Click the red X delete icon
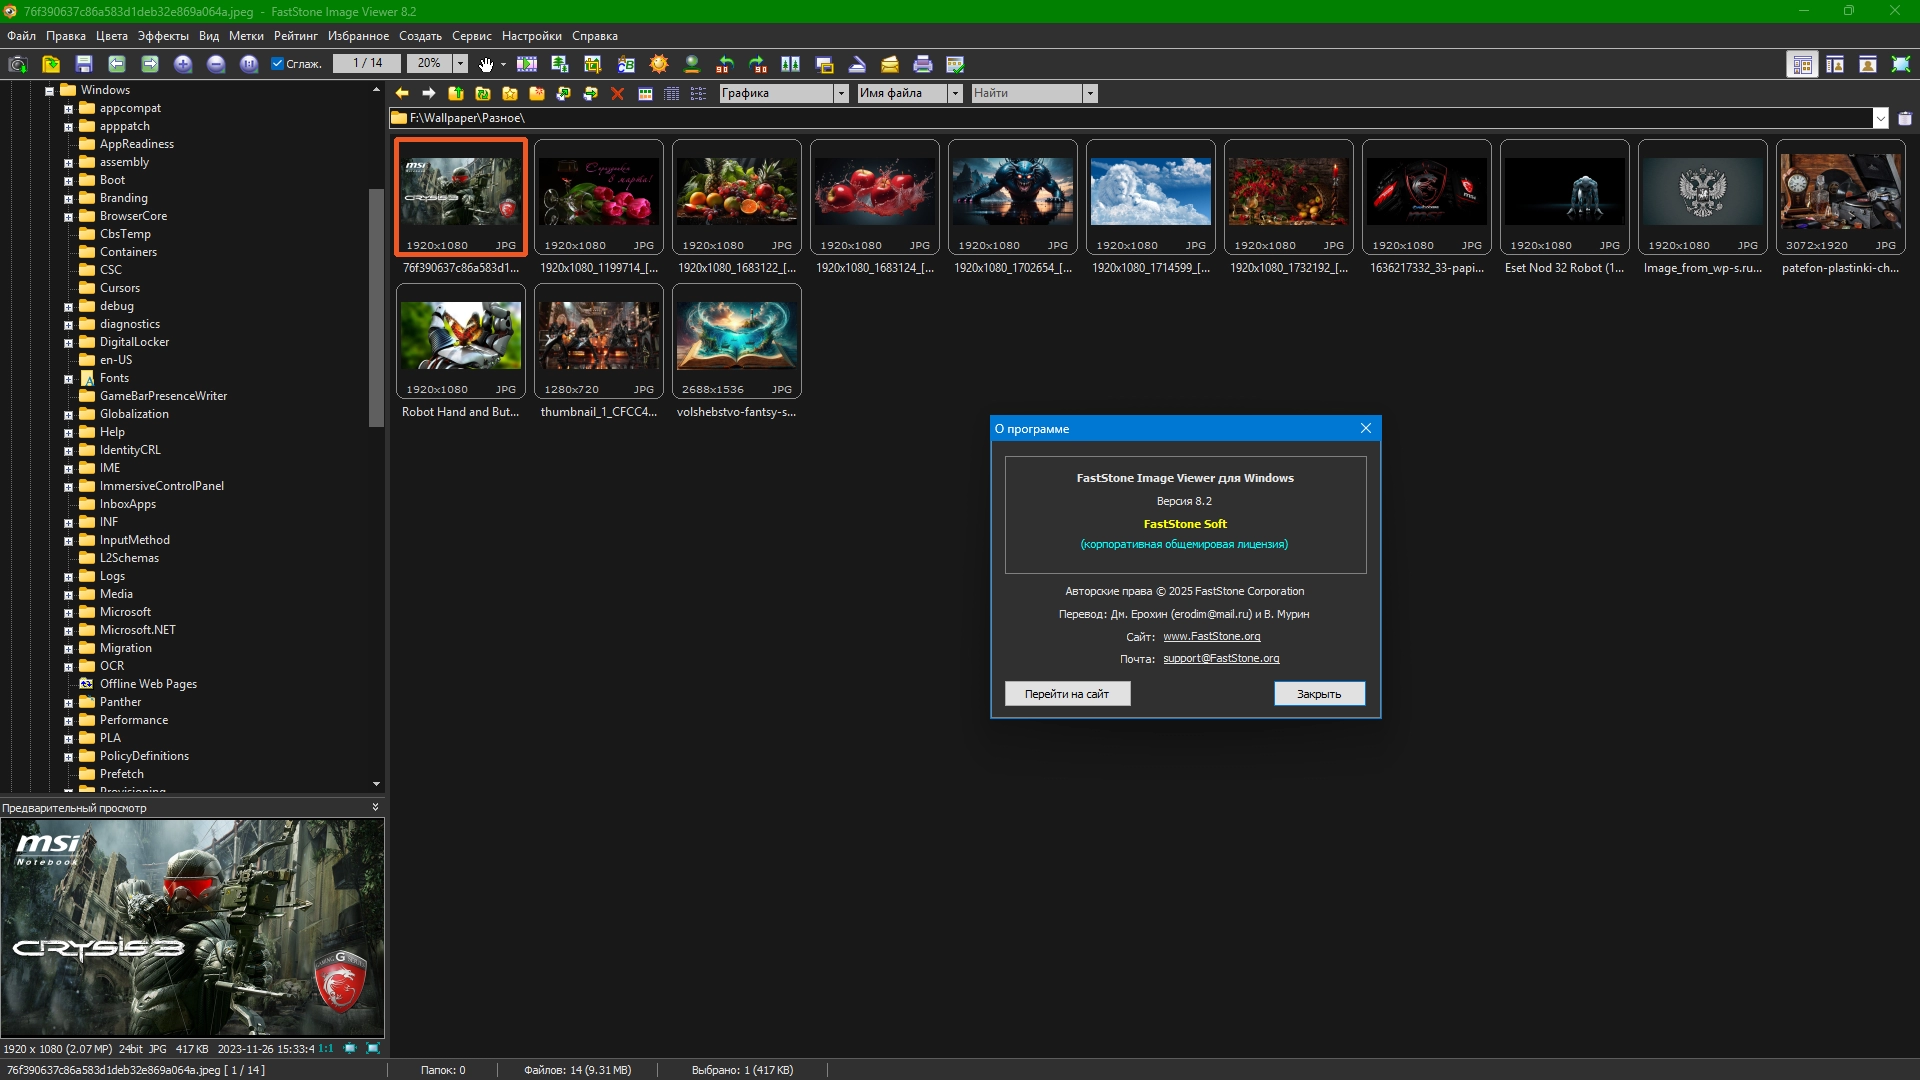The height and width of the screenshot is (1080, 1920). [x=617, y=93]
